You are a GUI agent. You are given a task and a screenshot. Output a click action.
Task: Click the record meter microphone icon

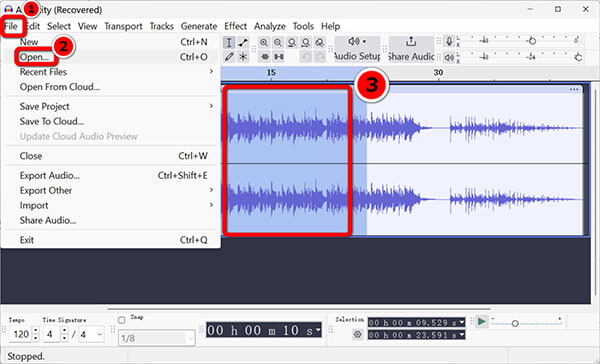(449, 41)
